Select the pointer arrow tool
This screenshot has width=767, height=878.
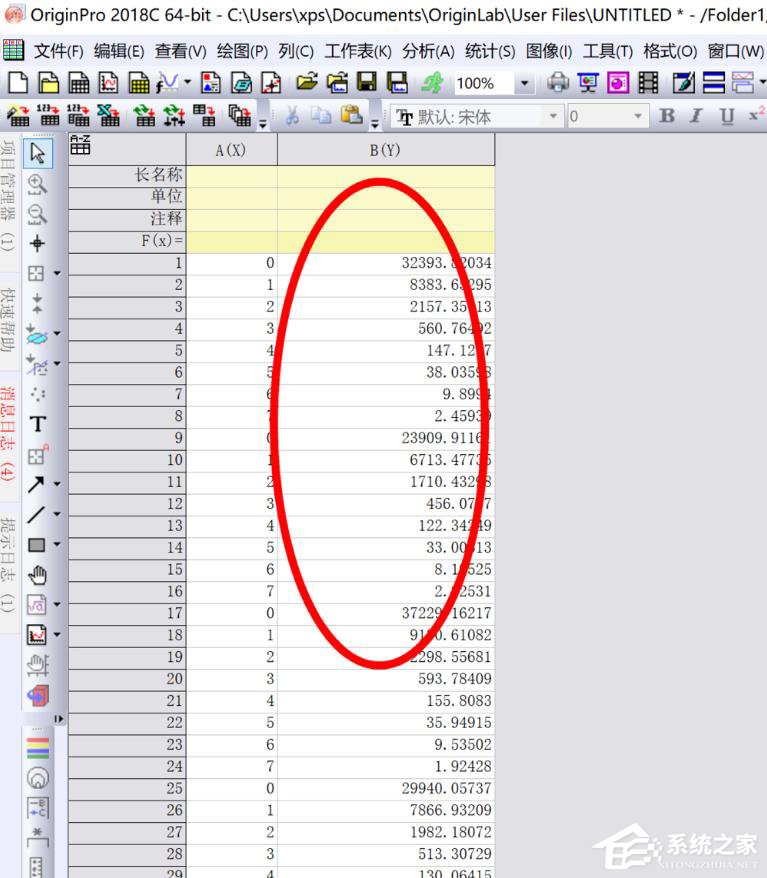[x=38, y=153]
